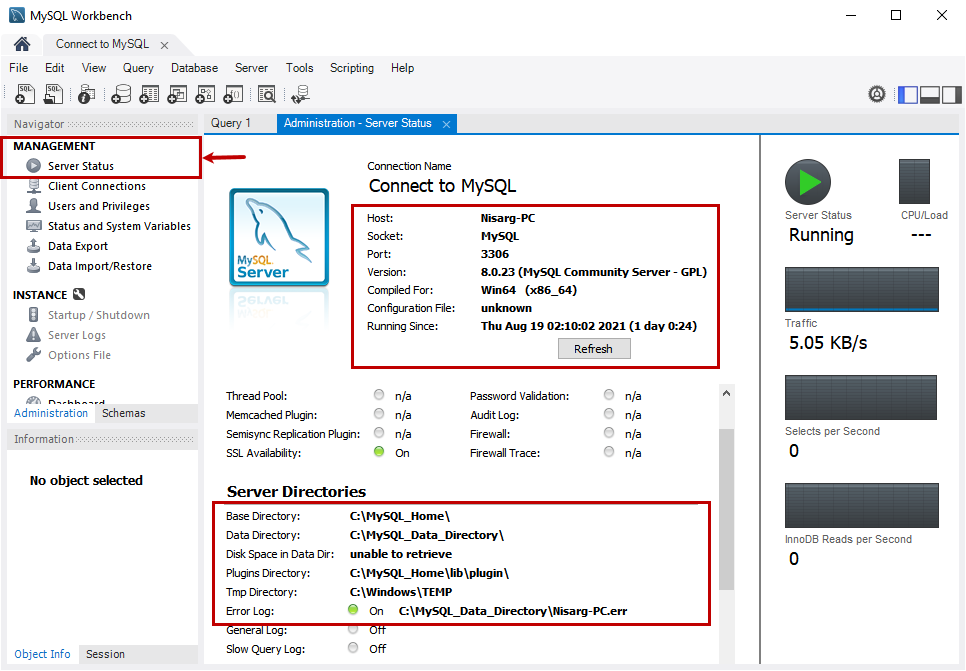Switch to the Query 1 tab
This screenshot has width=966, height=671.
pyautogui.click(x=231, y=123)
